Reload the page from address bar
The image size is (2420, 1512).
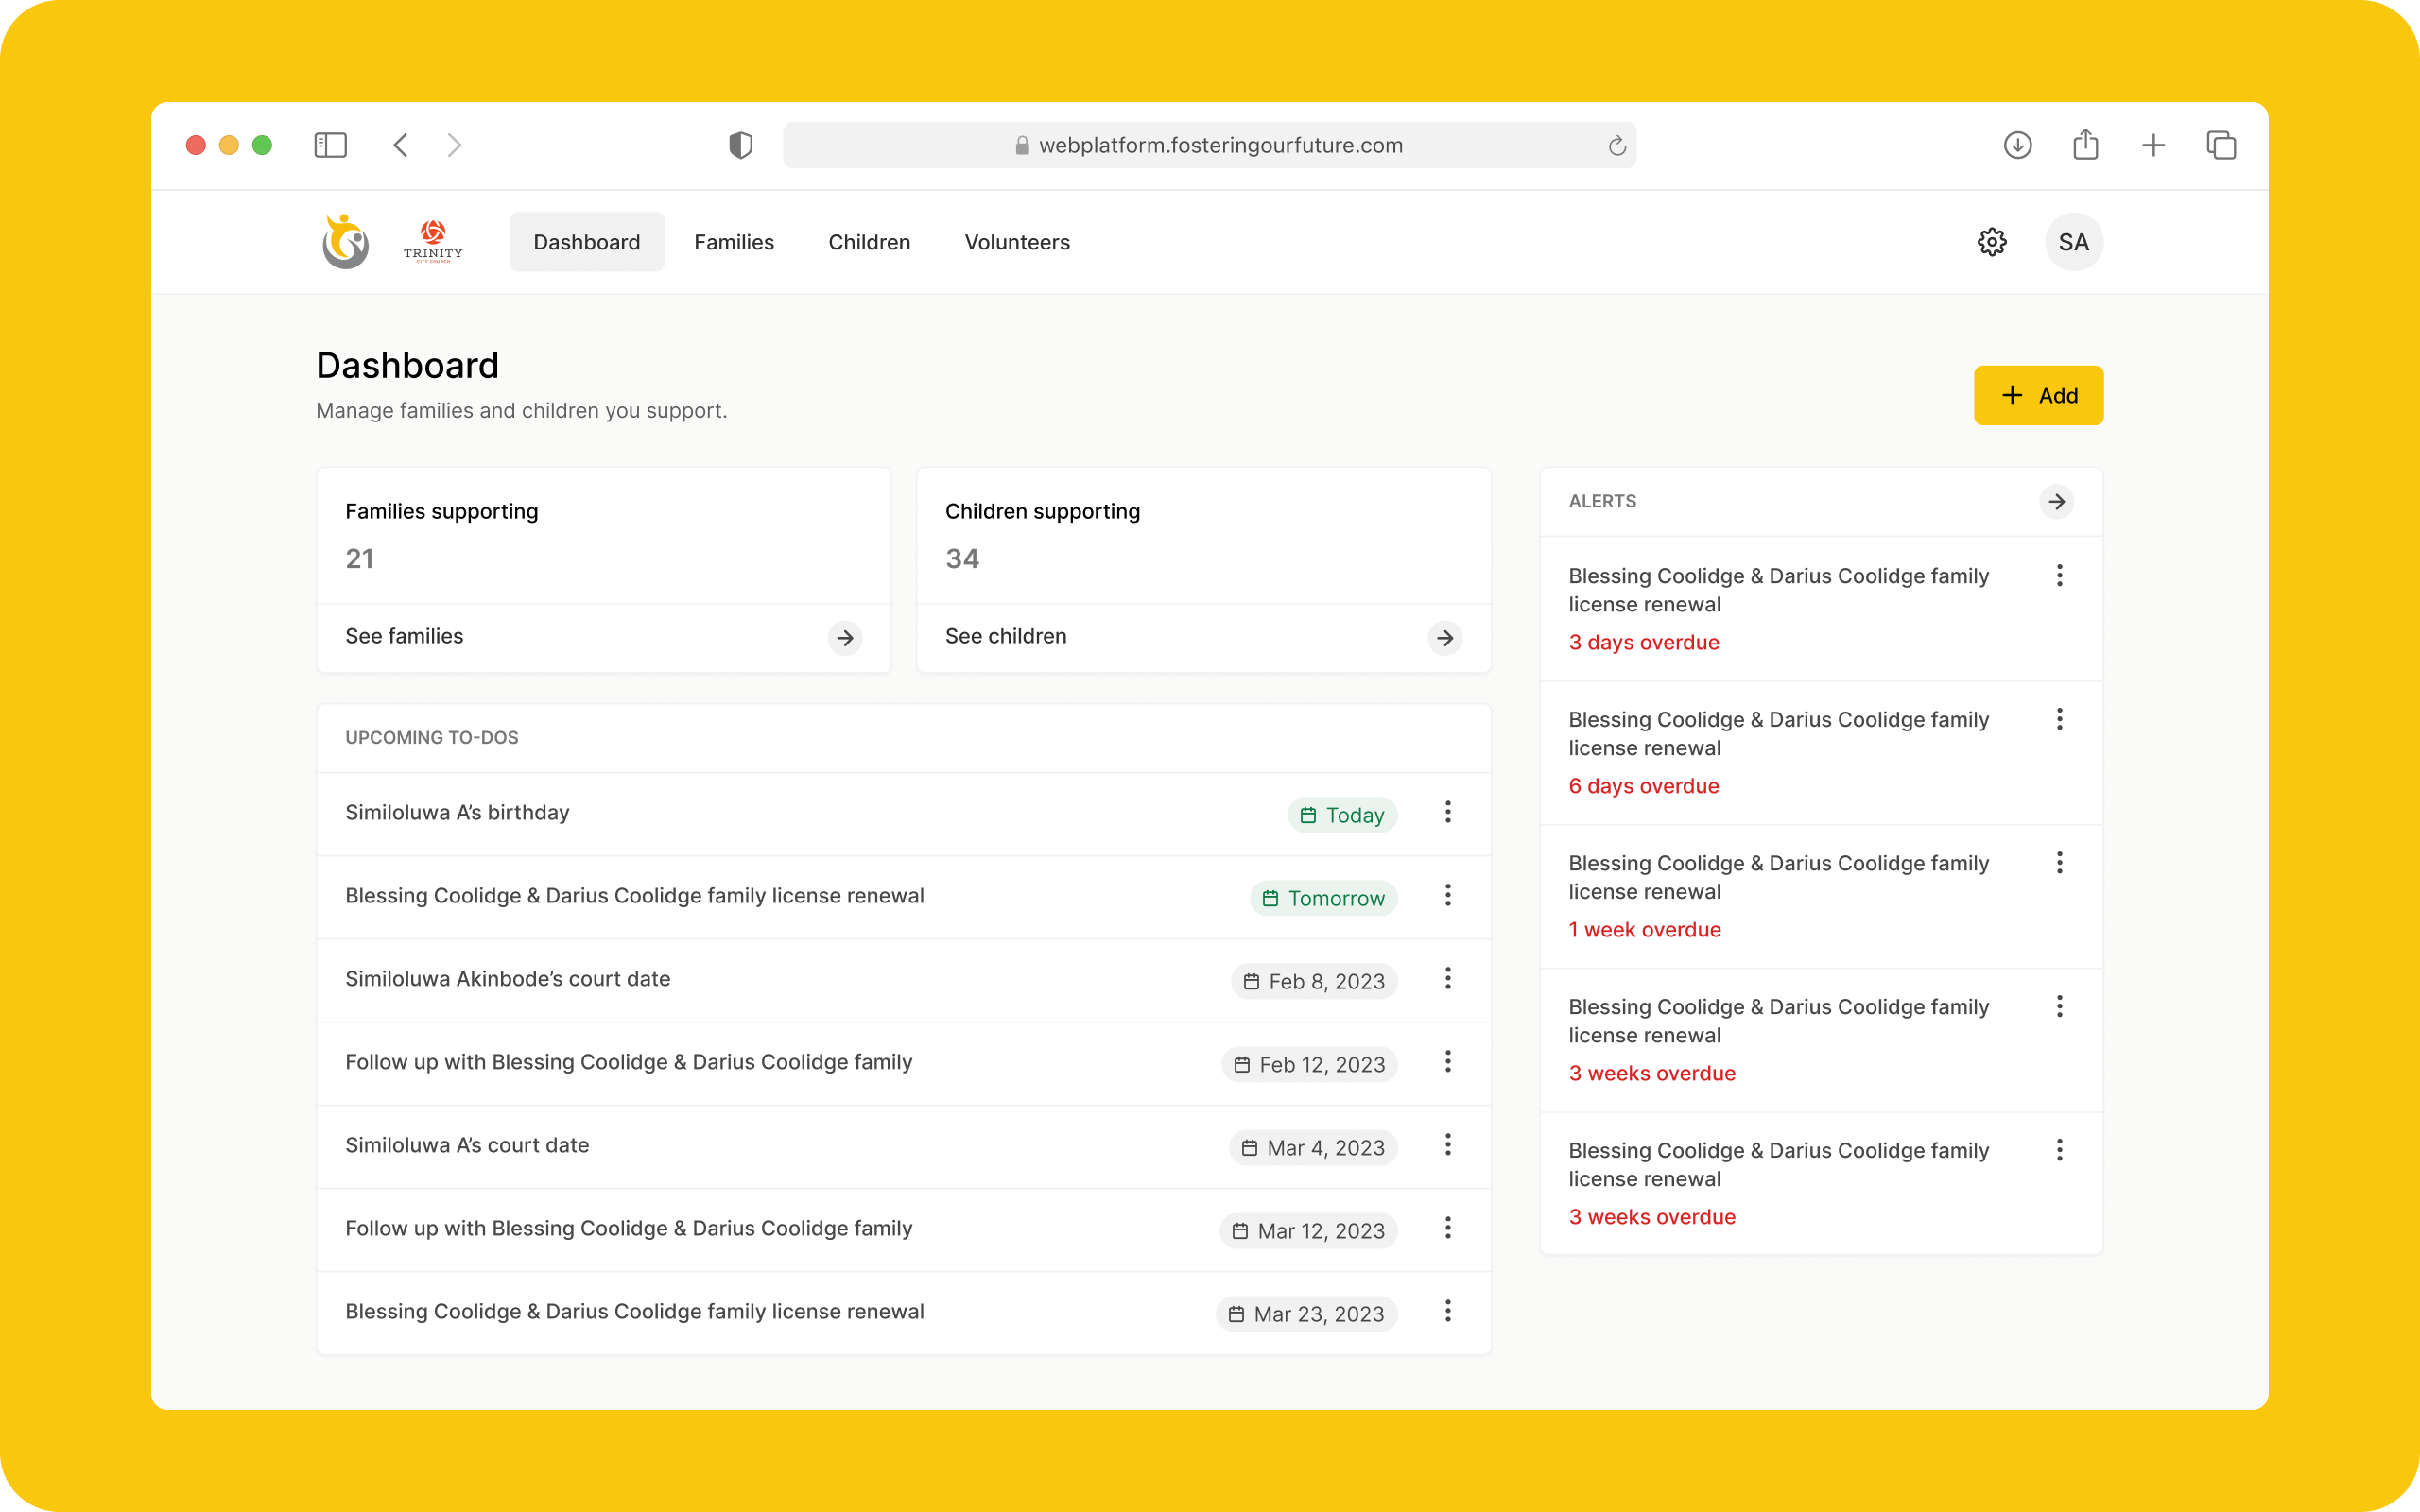click(x=1616, y=146)
